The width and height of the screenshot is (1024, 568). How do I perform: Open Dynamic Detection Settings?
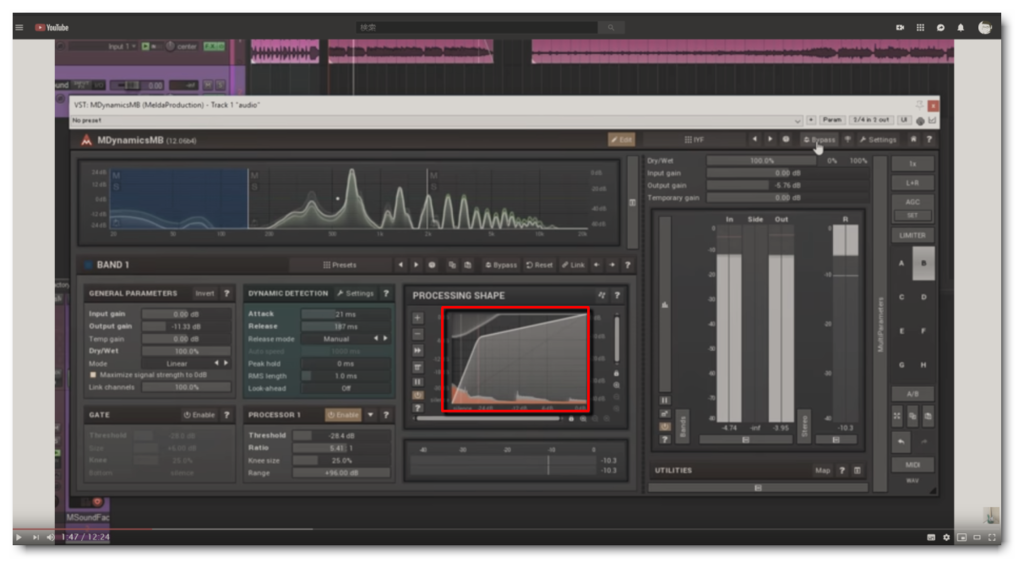[356, 294]
